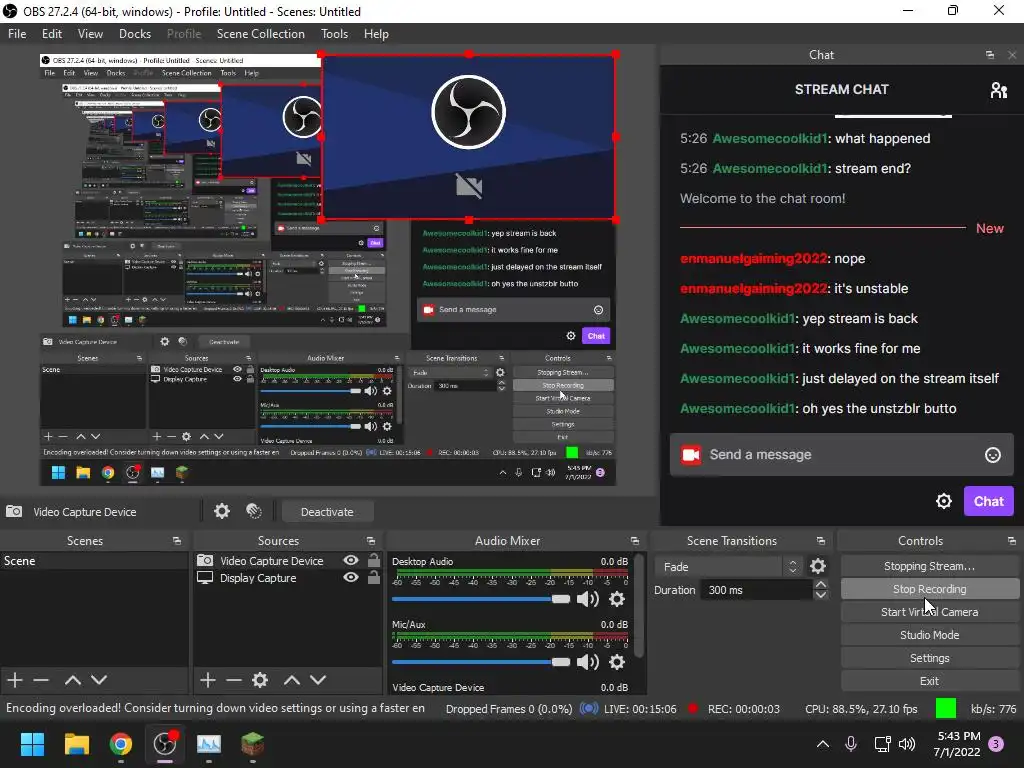Screen dimensions: 1024x768
Task: Click Exit button in Controls
Action: 929,681
